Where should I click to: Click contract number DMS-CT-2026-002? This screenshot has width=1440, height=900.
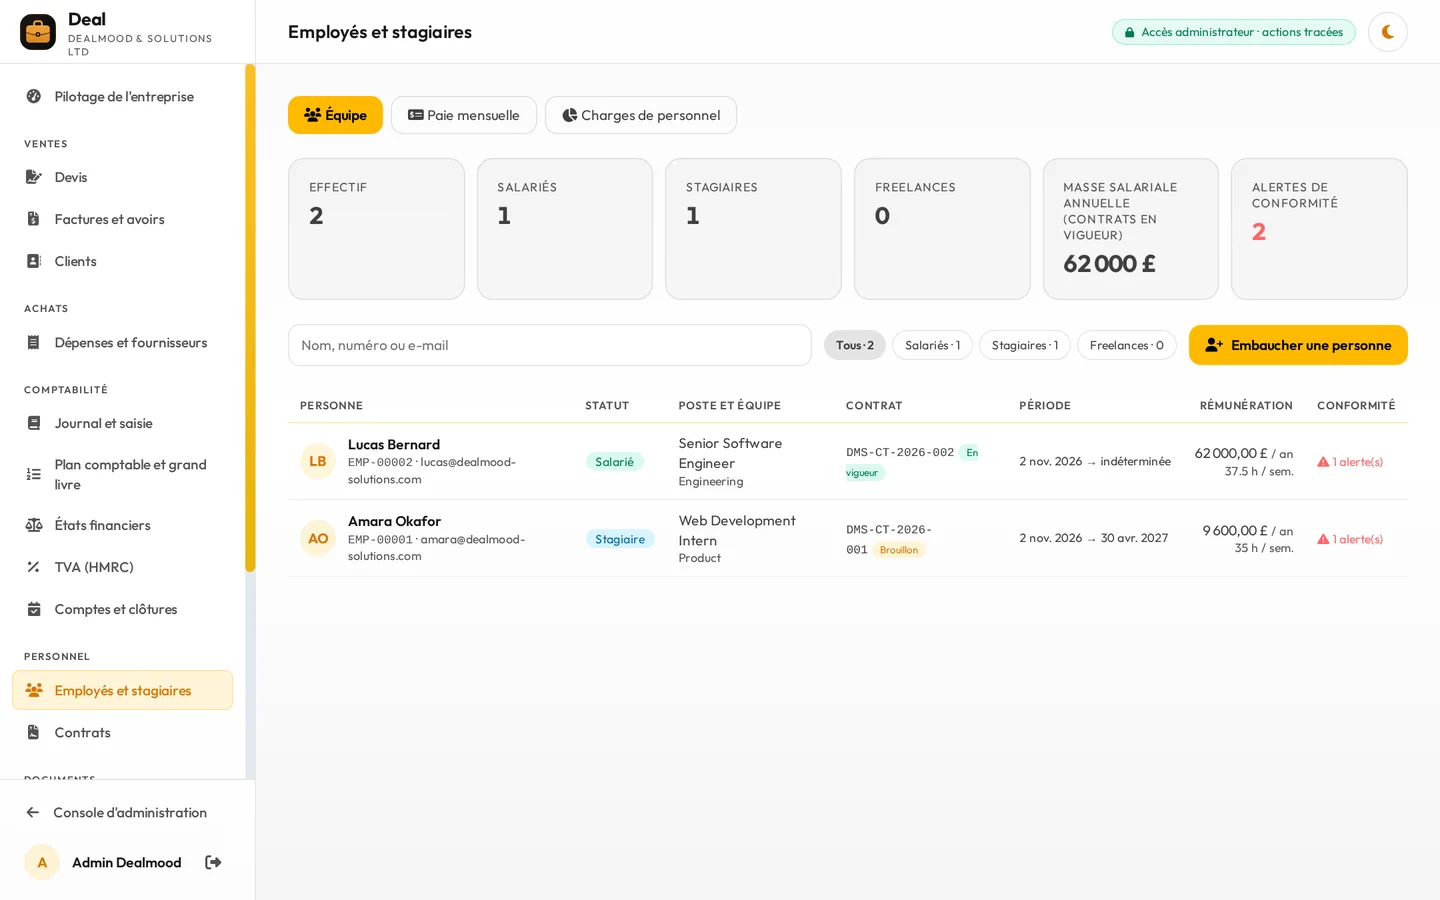tap(900, 452)
